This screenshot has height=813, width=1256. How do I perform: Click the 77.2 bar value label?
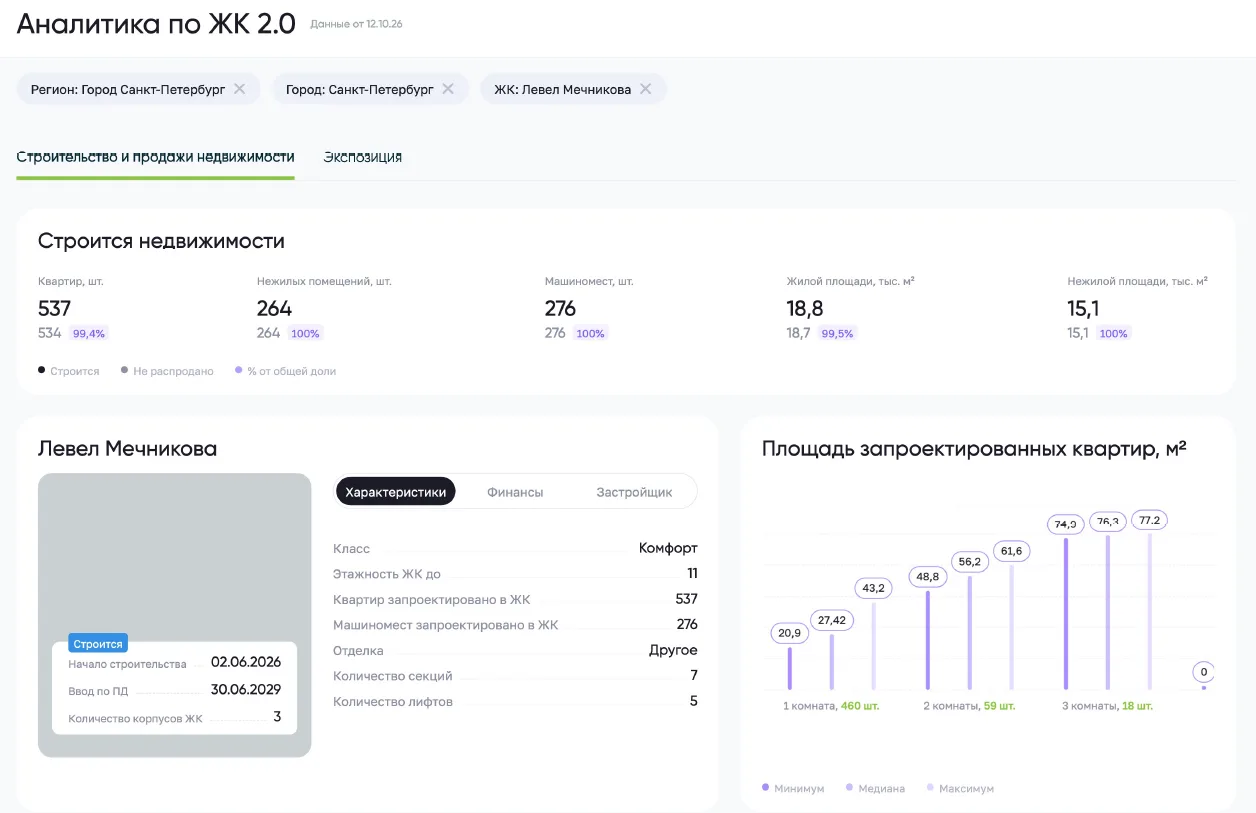click(x=1150, y=520)
